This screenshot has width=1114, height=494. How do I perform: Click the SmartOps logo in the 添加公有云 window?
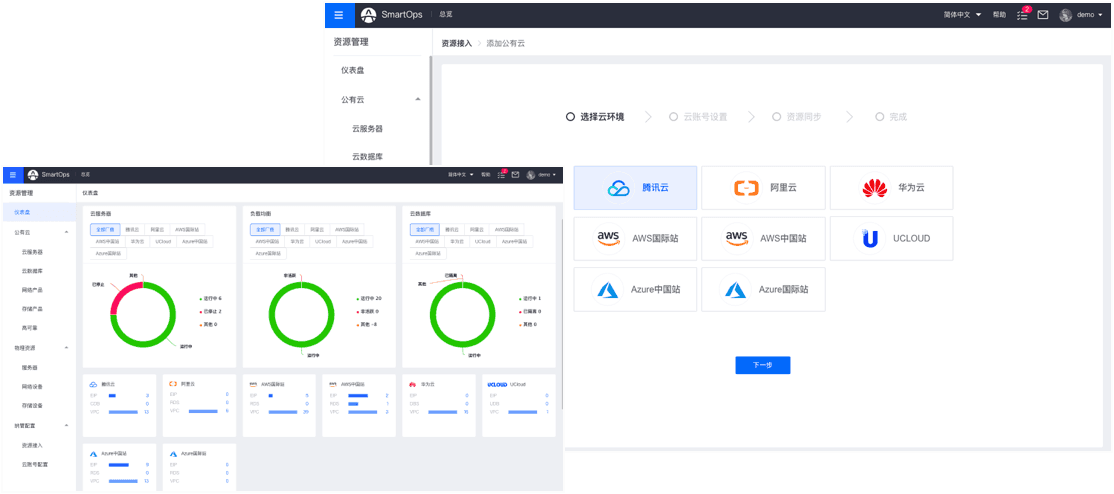click(392, 15)
